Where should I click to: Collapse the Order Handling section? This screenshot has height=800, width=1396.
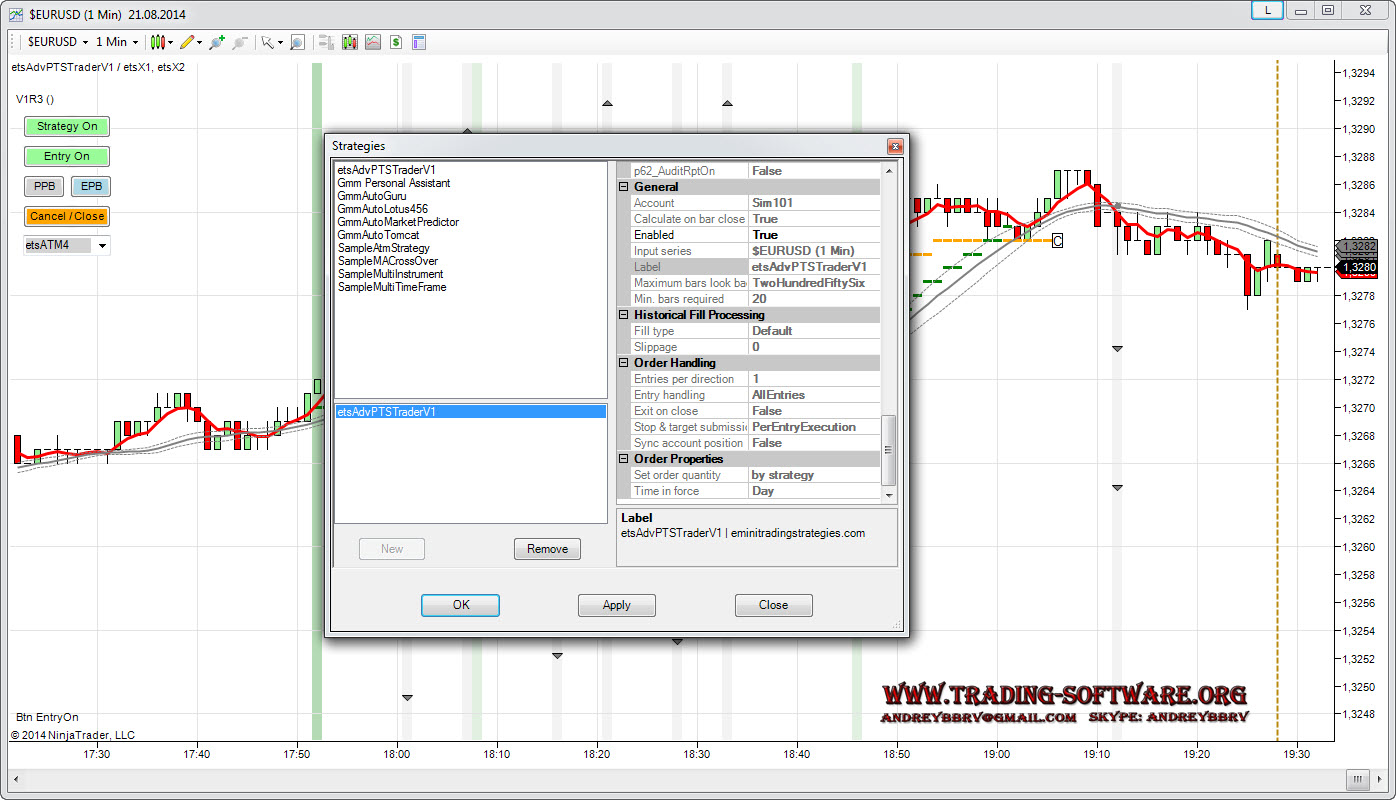point(624,363)
